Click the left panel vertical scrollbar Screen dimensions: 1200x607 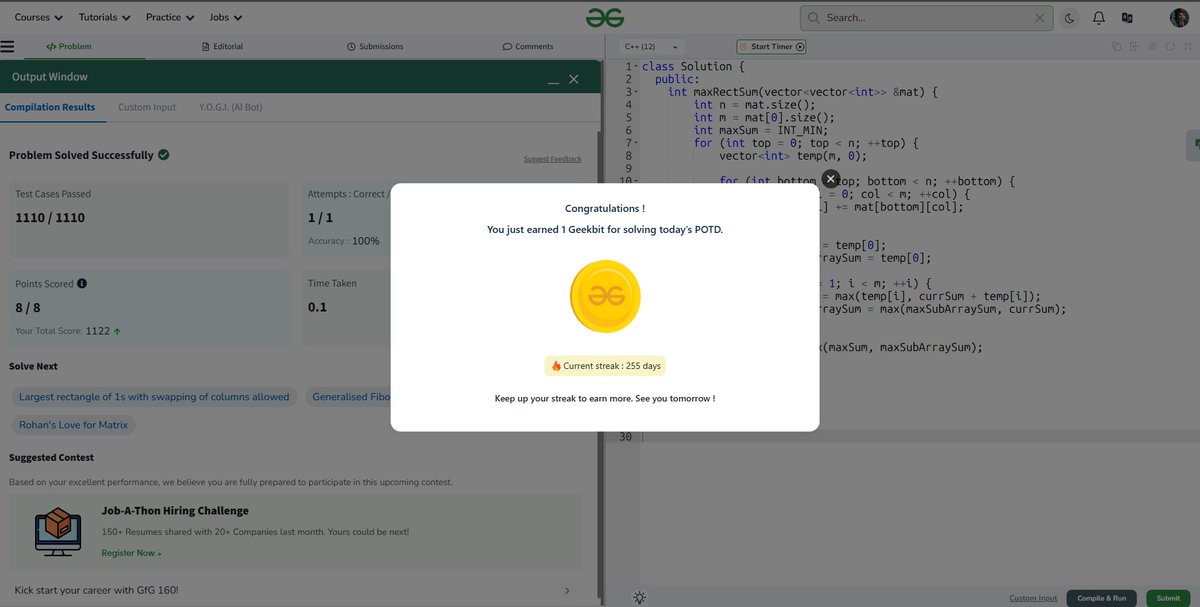600,365
